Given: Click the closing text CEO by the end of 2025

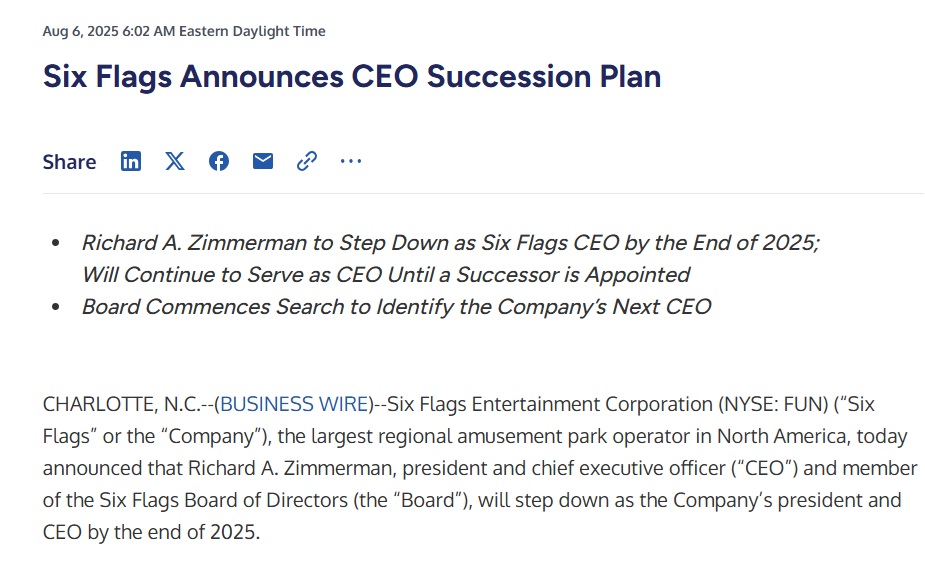Looking at the screenshot, I should [x=152, y=532].
